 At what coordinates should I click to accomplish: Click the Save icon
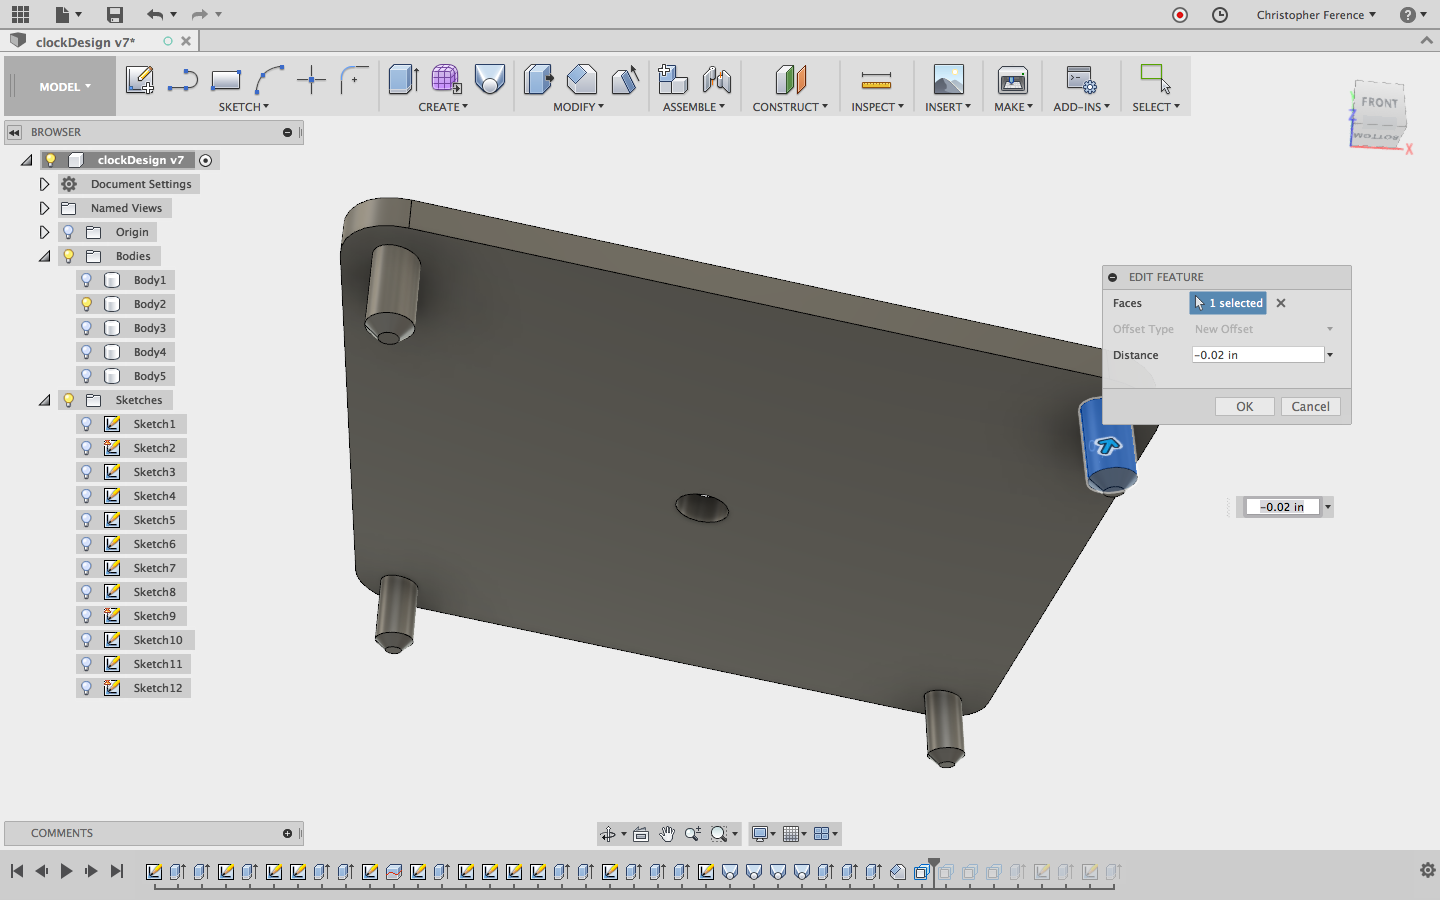(115, 14)
